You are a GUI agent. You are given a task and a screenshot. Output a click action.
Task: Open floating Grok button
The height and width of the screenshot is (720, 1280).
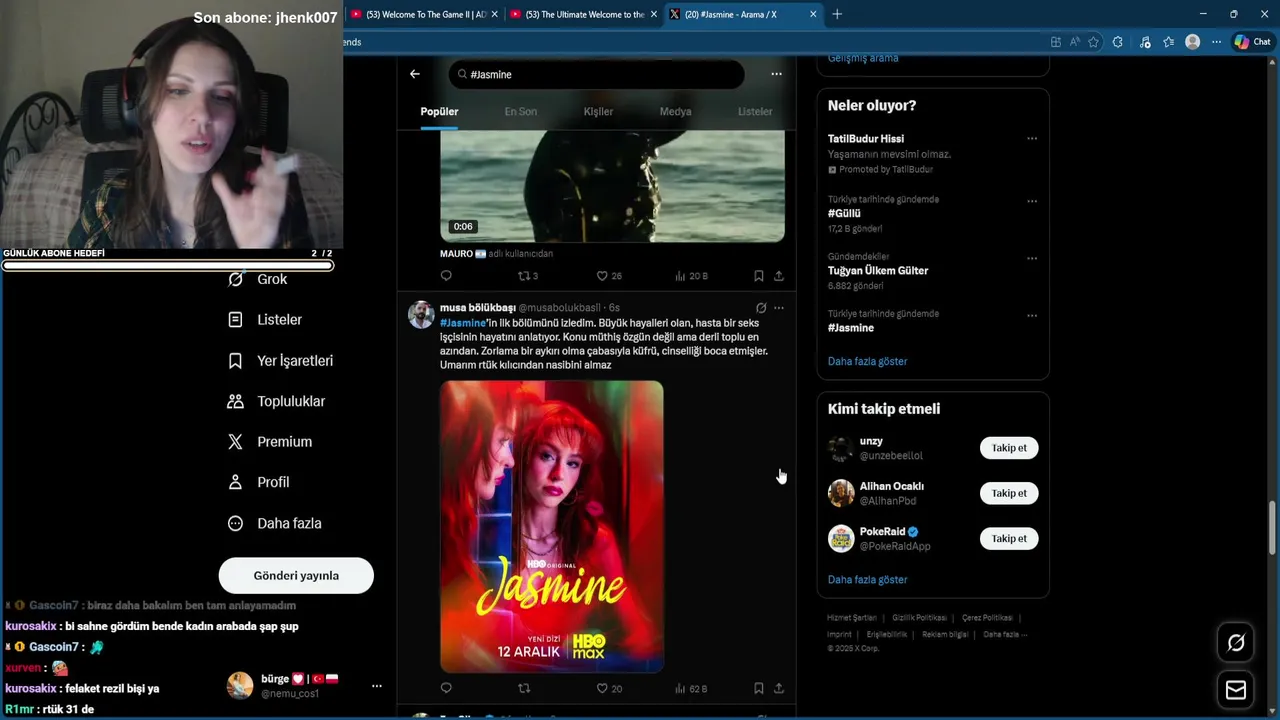click(1236, 643)
